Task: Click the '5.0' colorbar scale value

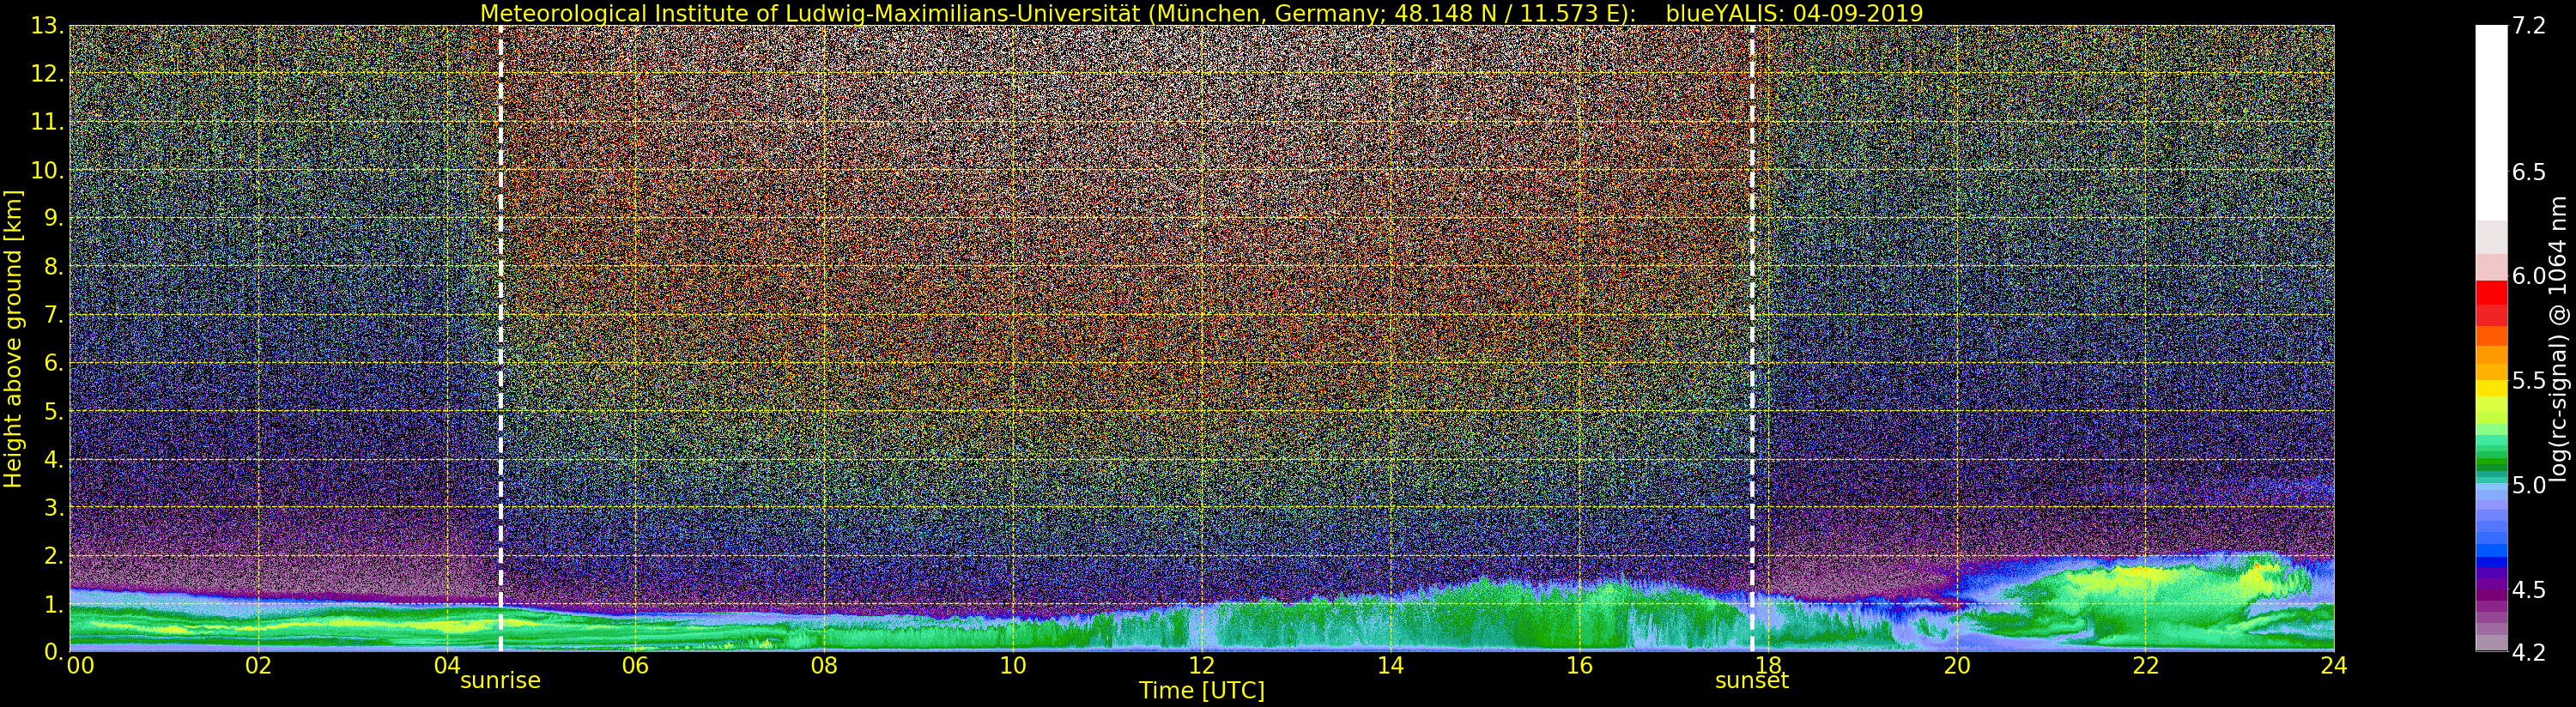Action: (2529, 485)
